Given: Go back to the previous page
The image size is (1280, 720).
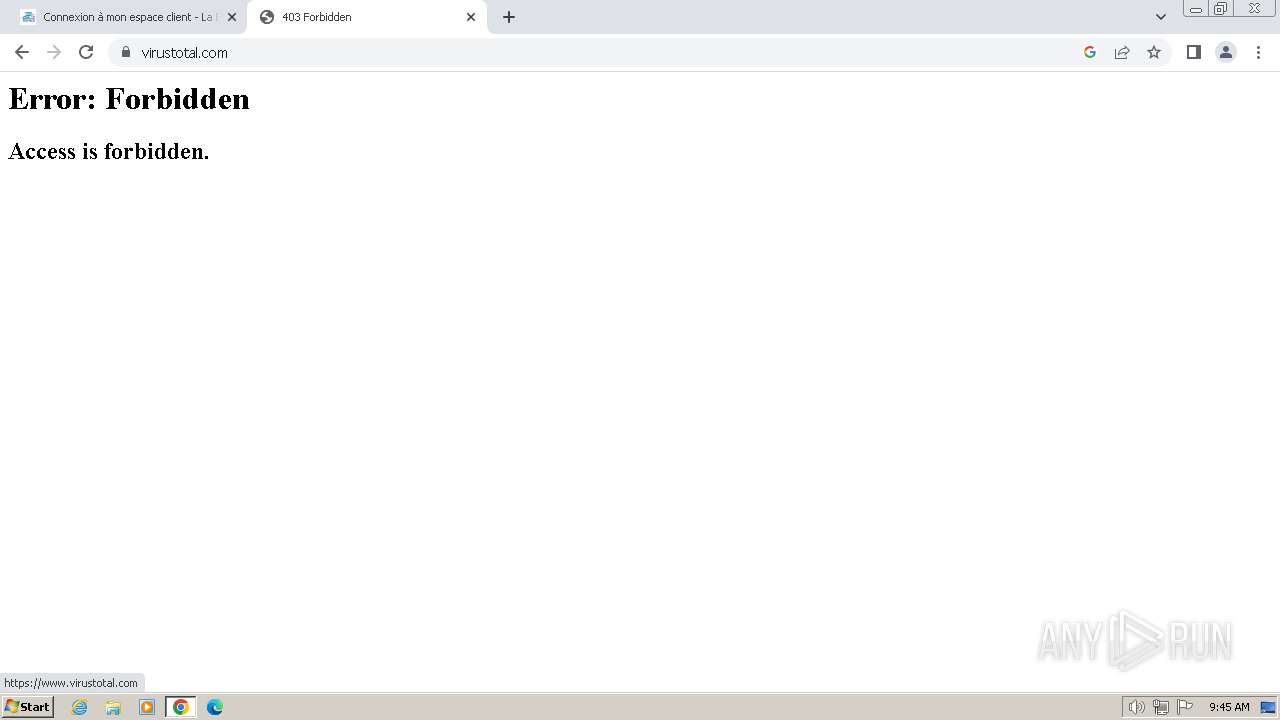Looking at the screenshot, I should 22,52.
